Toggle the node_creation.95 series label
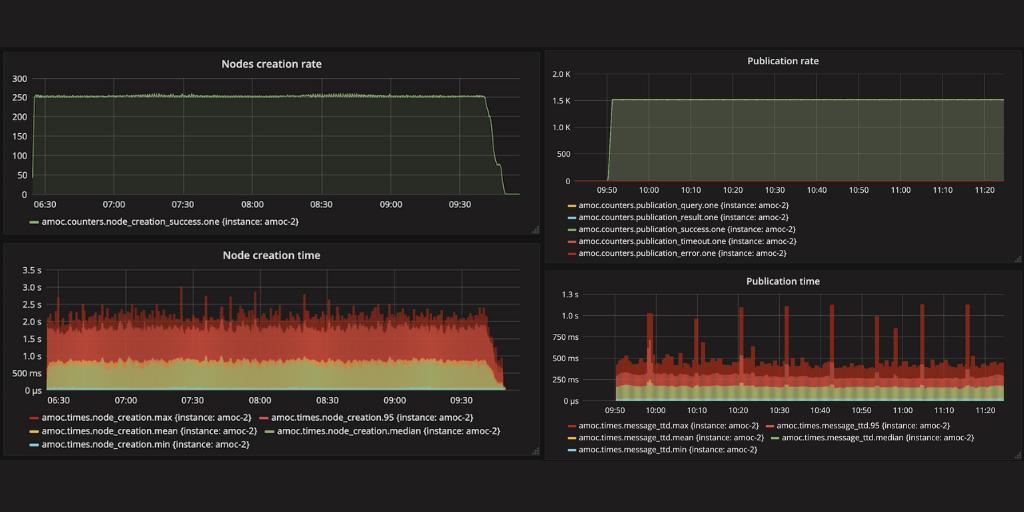 click(372, 417)
